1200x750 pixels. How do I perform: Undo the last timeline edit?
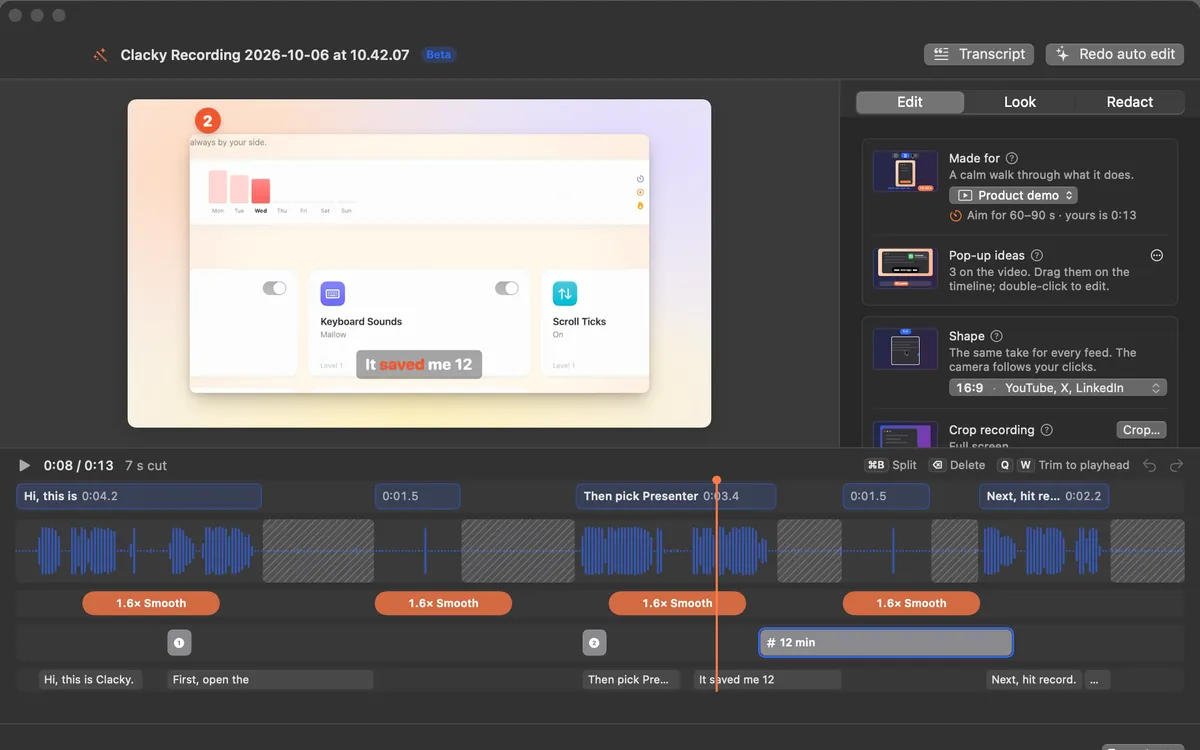(1150, 465)
